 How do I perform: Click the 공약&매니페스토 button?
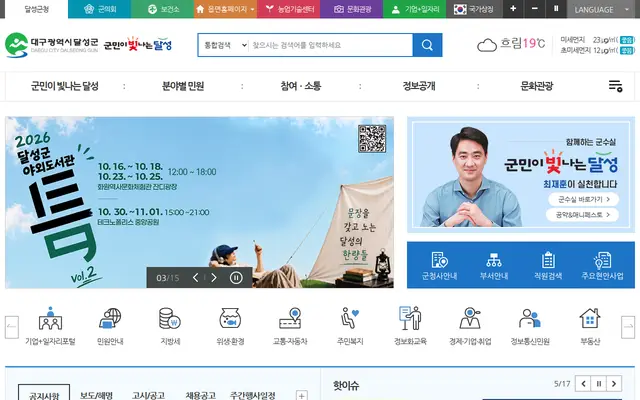click(x=583, y=215)
